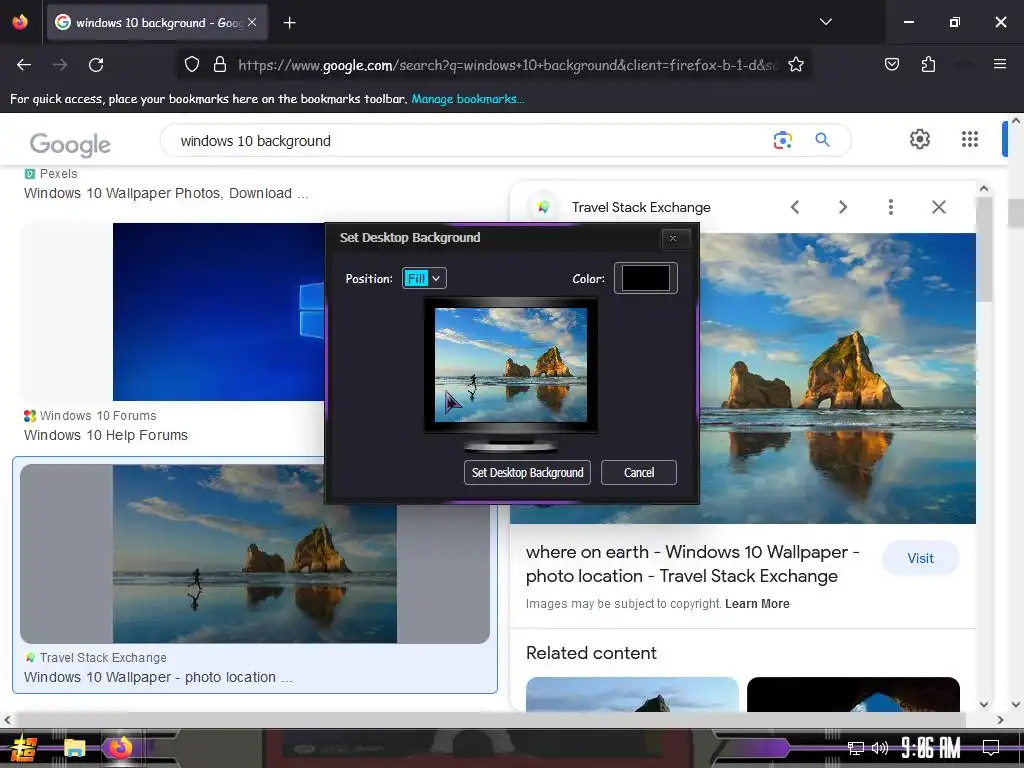This screenshot has height=768, width=1024.
Task: Click the Google search input field
Action: point(470,140)
